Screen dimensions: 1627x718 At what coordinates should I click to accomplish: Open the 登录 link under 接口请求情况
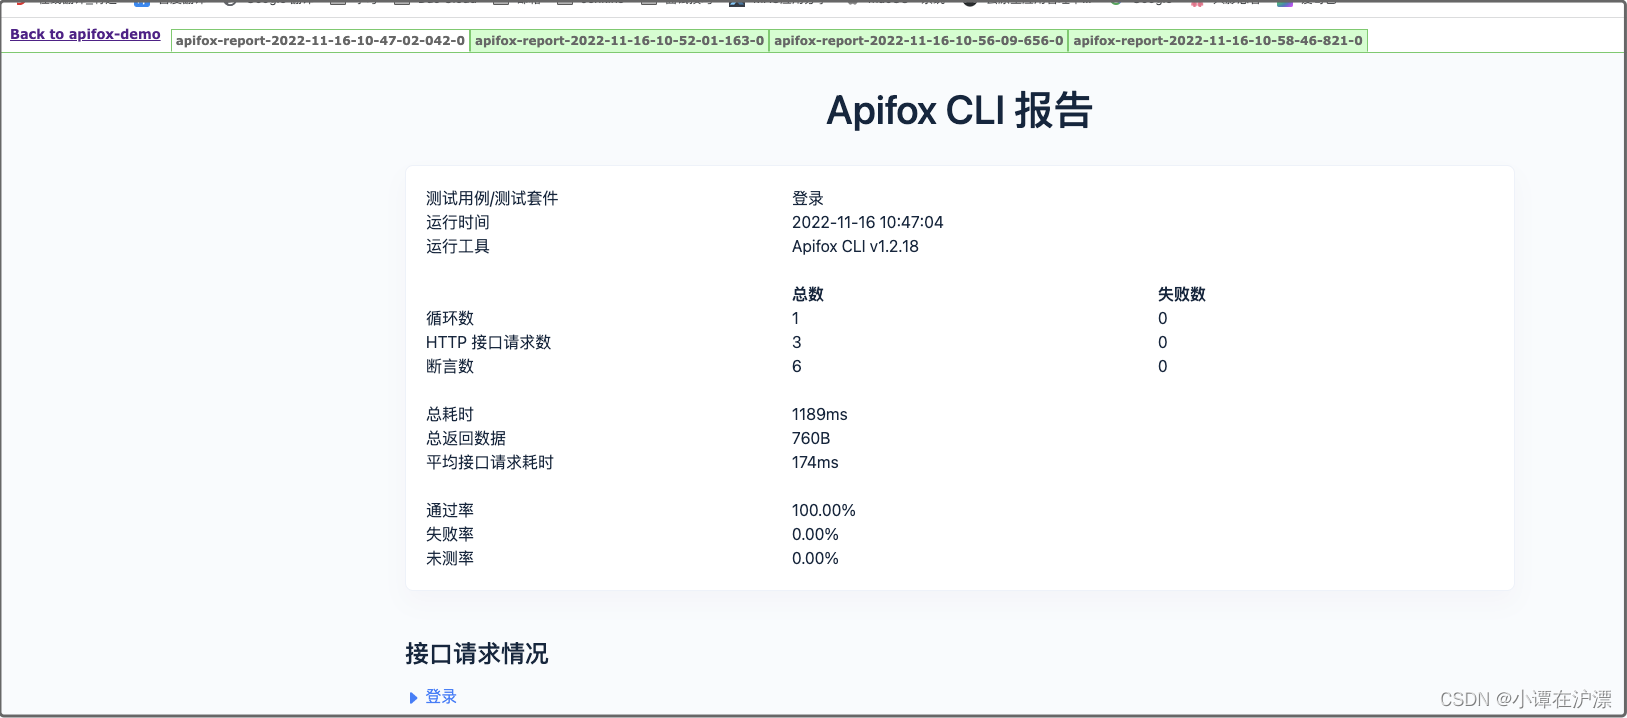(x=441, y=697)
